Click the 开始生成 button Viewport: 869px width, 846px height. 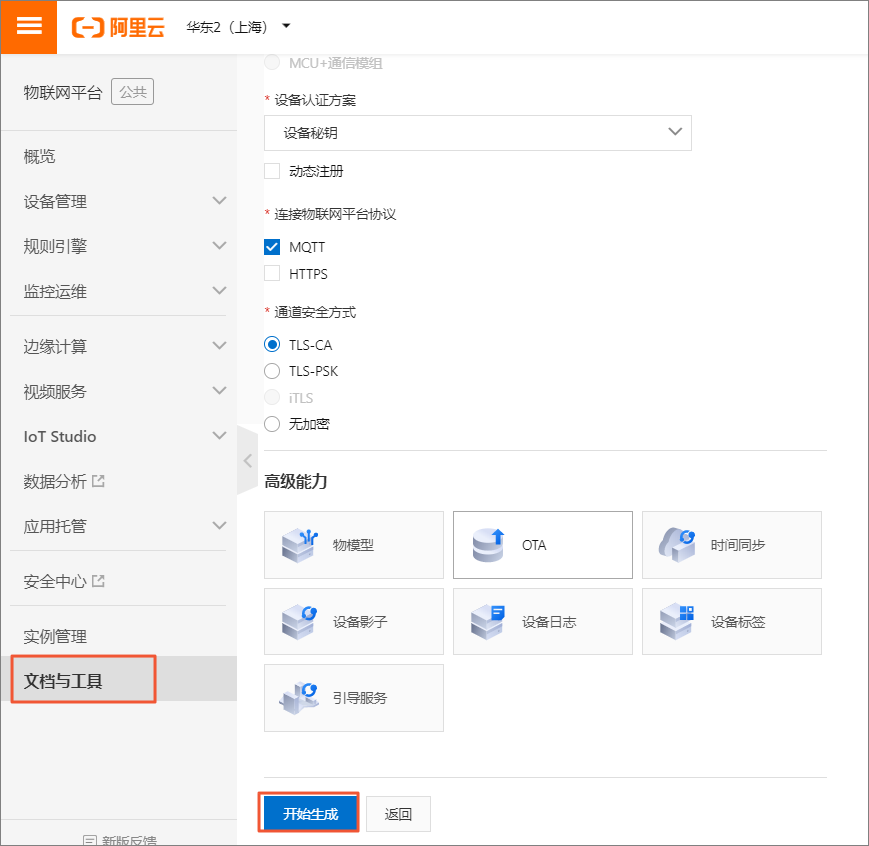coord(308,813)
